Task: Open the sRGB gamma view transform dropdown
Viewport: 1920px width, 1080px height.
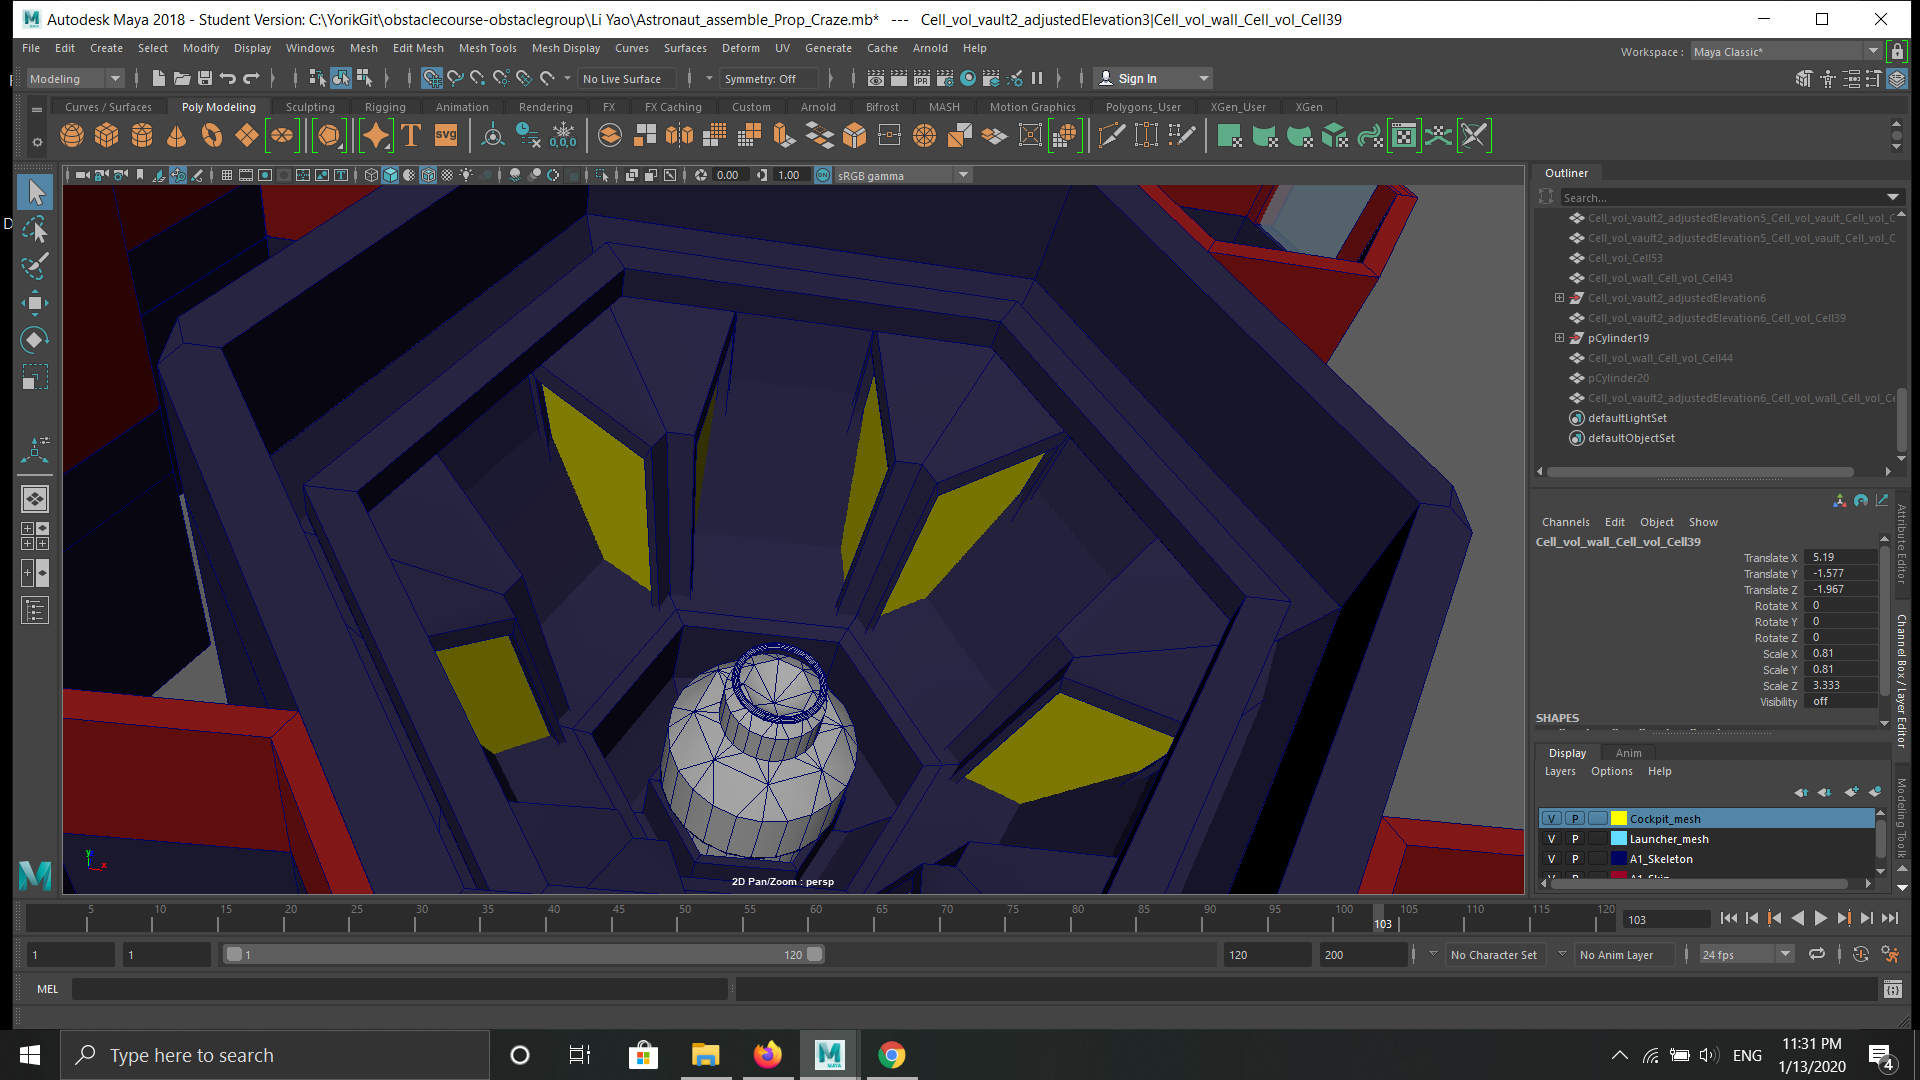Action: 963,175
